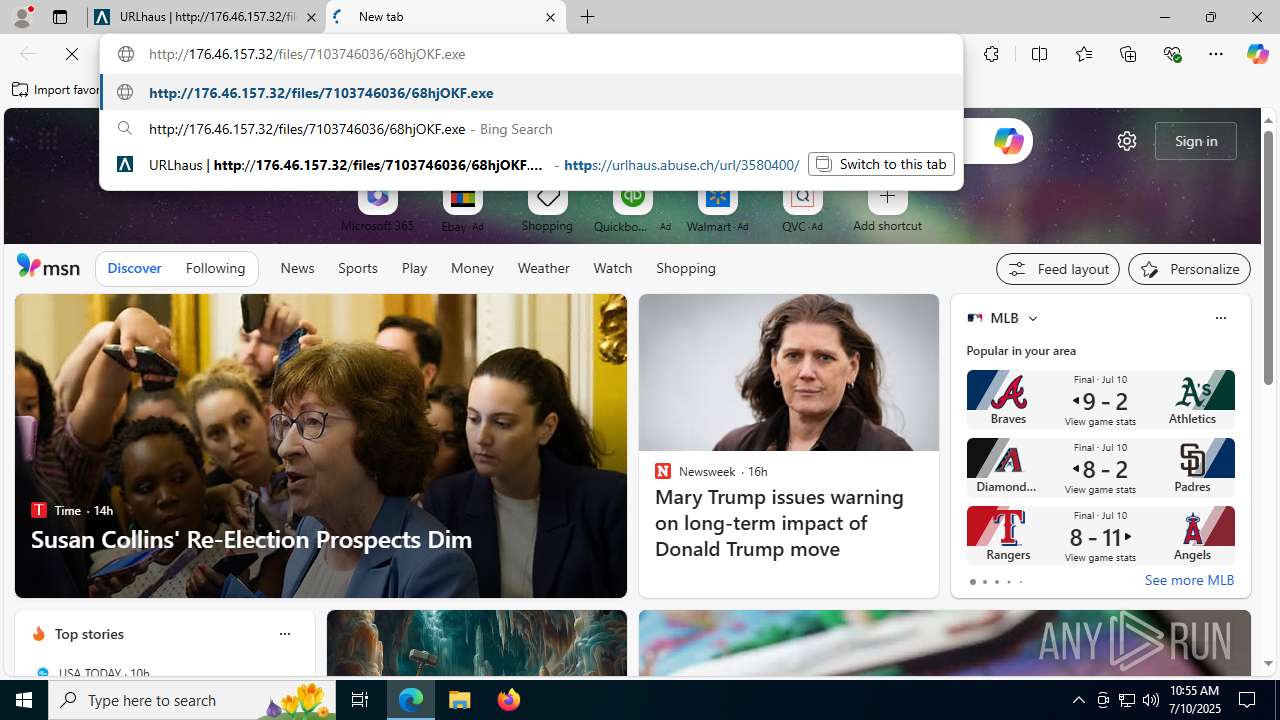Show hidden tray icons
The width and height of the screenshot is (1280, 720).
[1078, 700]
